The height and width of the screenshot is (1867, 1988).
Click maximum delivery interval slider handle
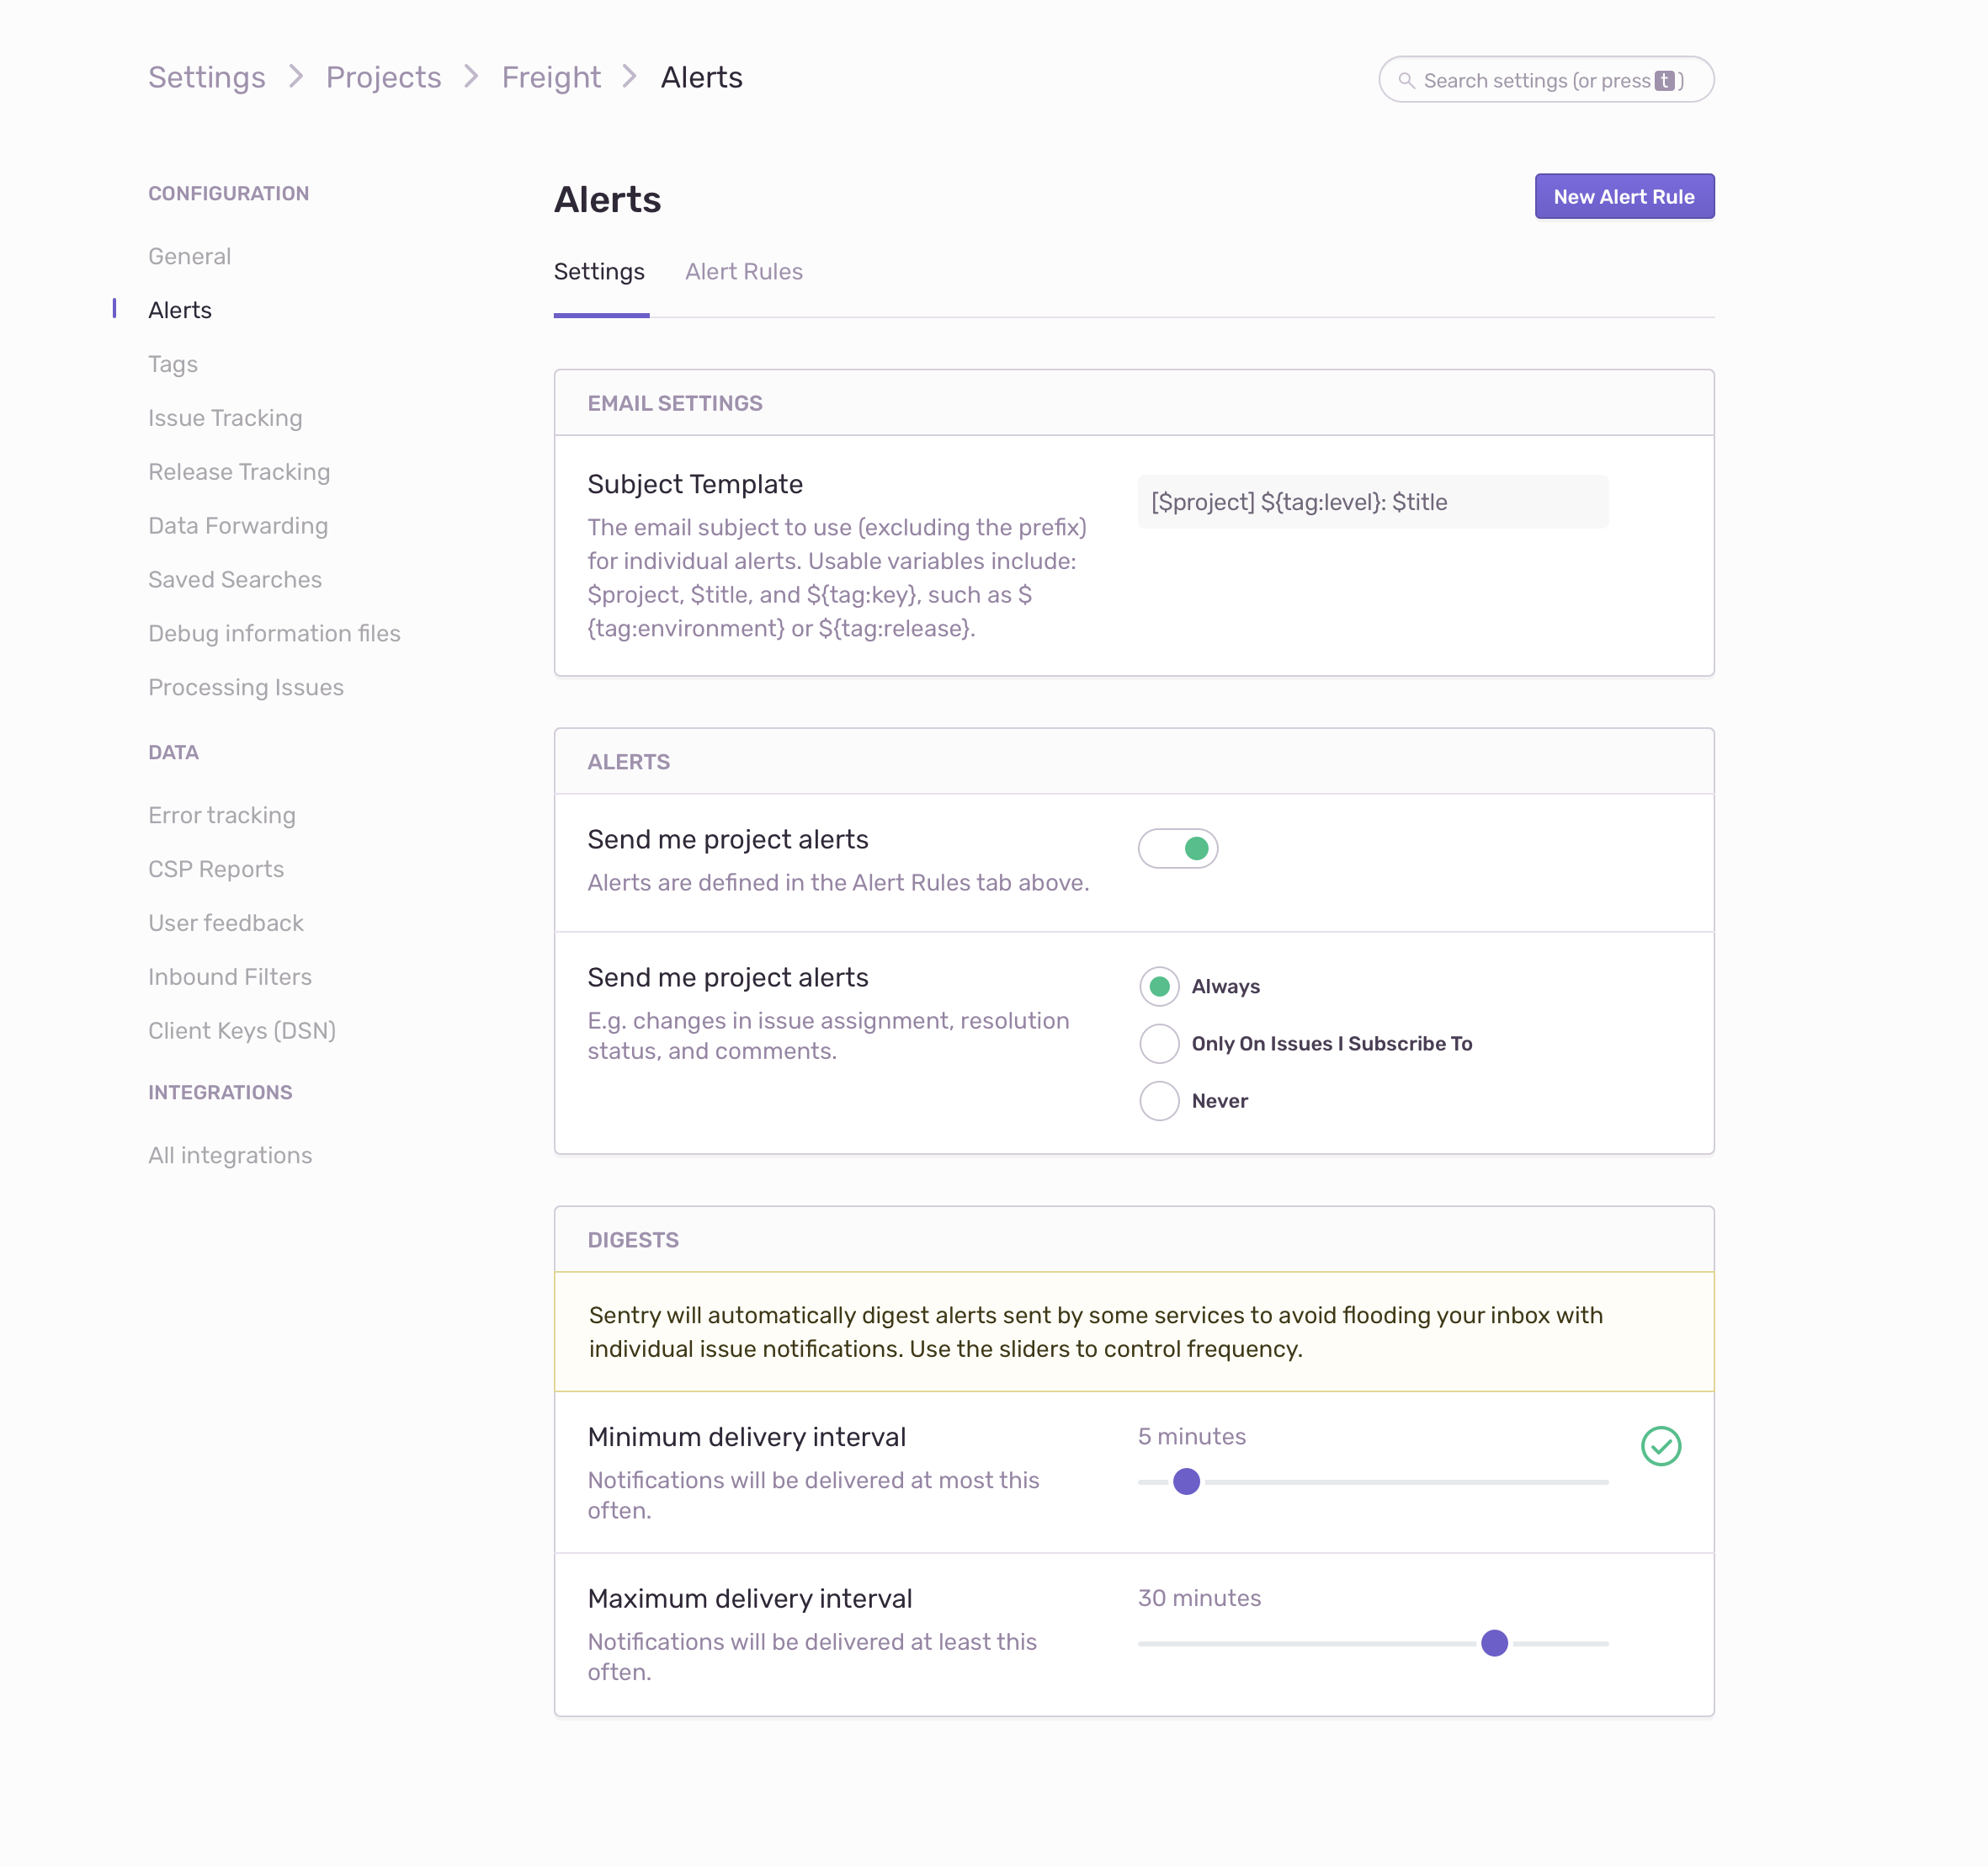(x=1494, y=1643)
